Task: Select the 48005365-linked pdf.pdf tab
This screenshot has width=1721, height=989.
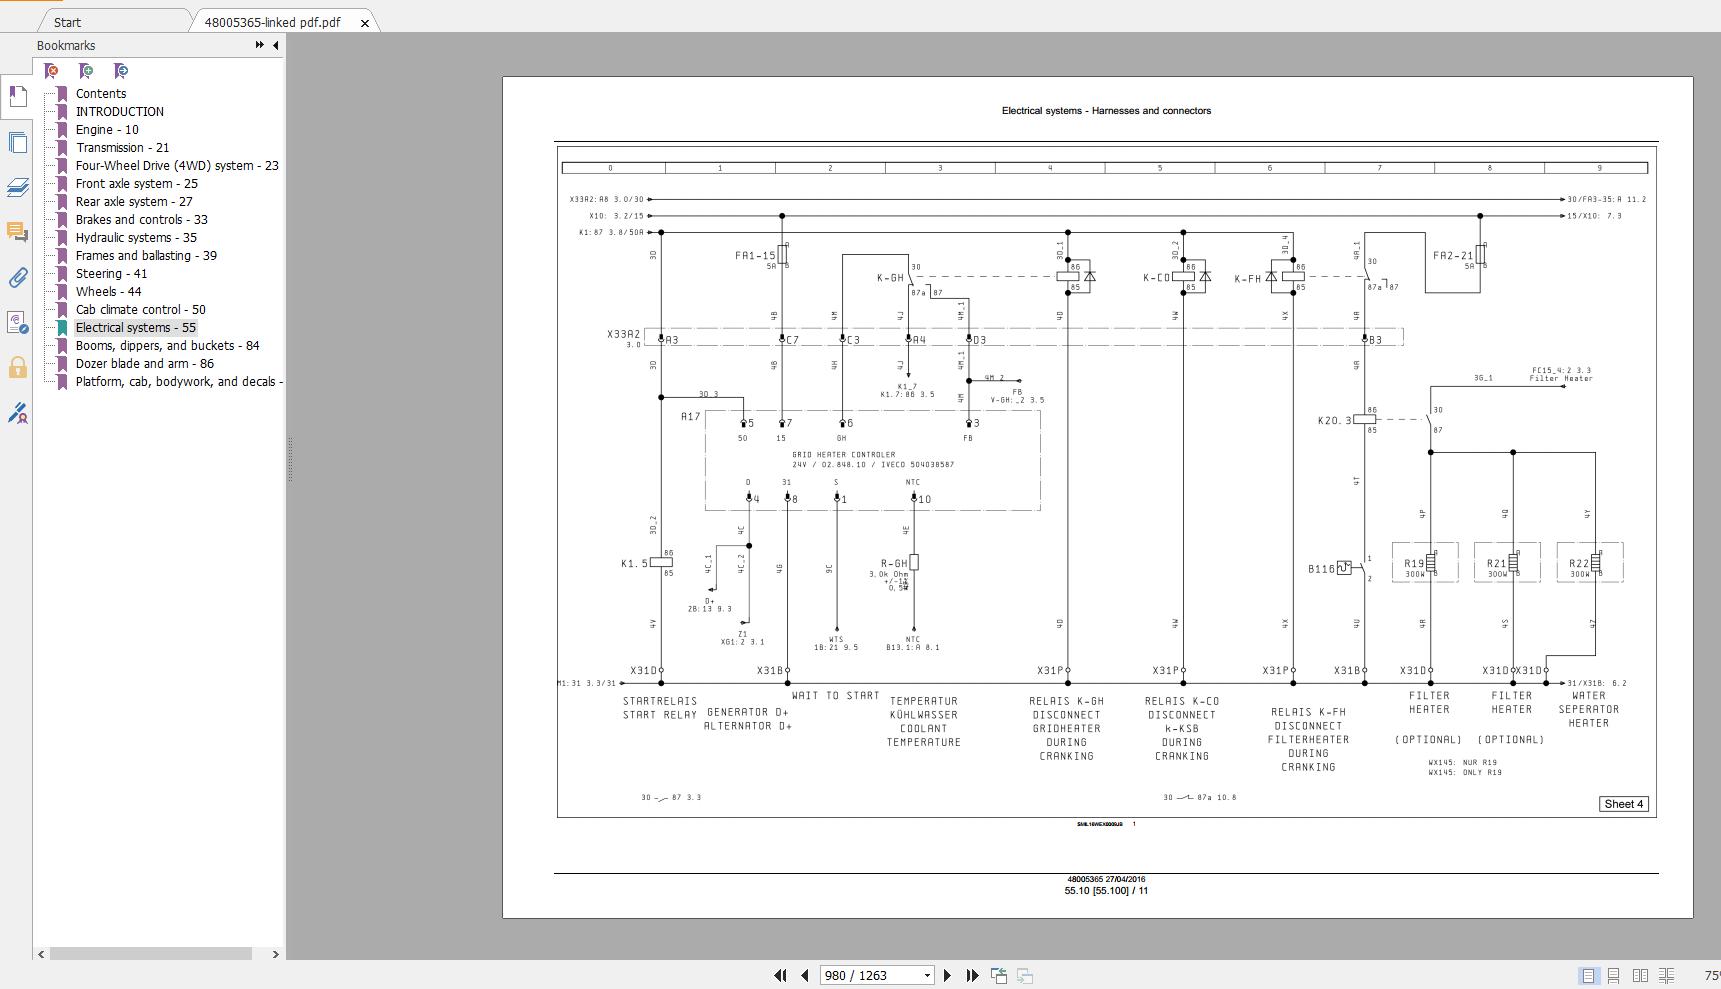Action: [x=270, y=20]
